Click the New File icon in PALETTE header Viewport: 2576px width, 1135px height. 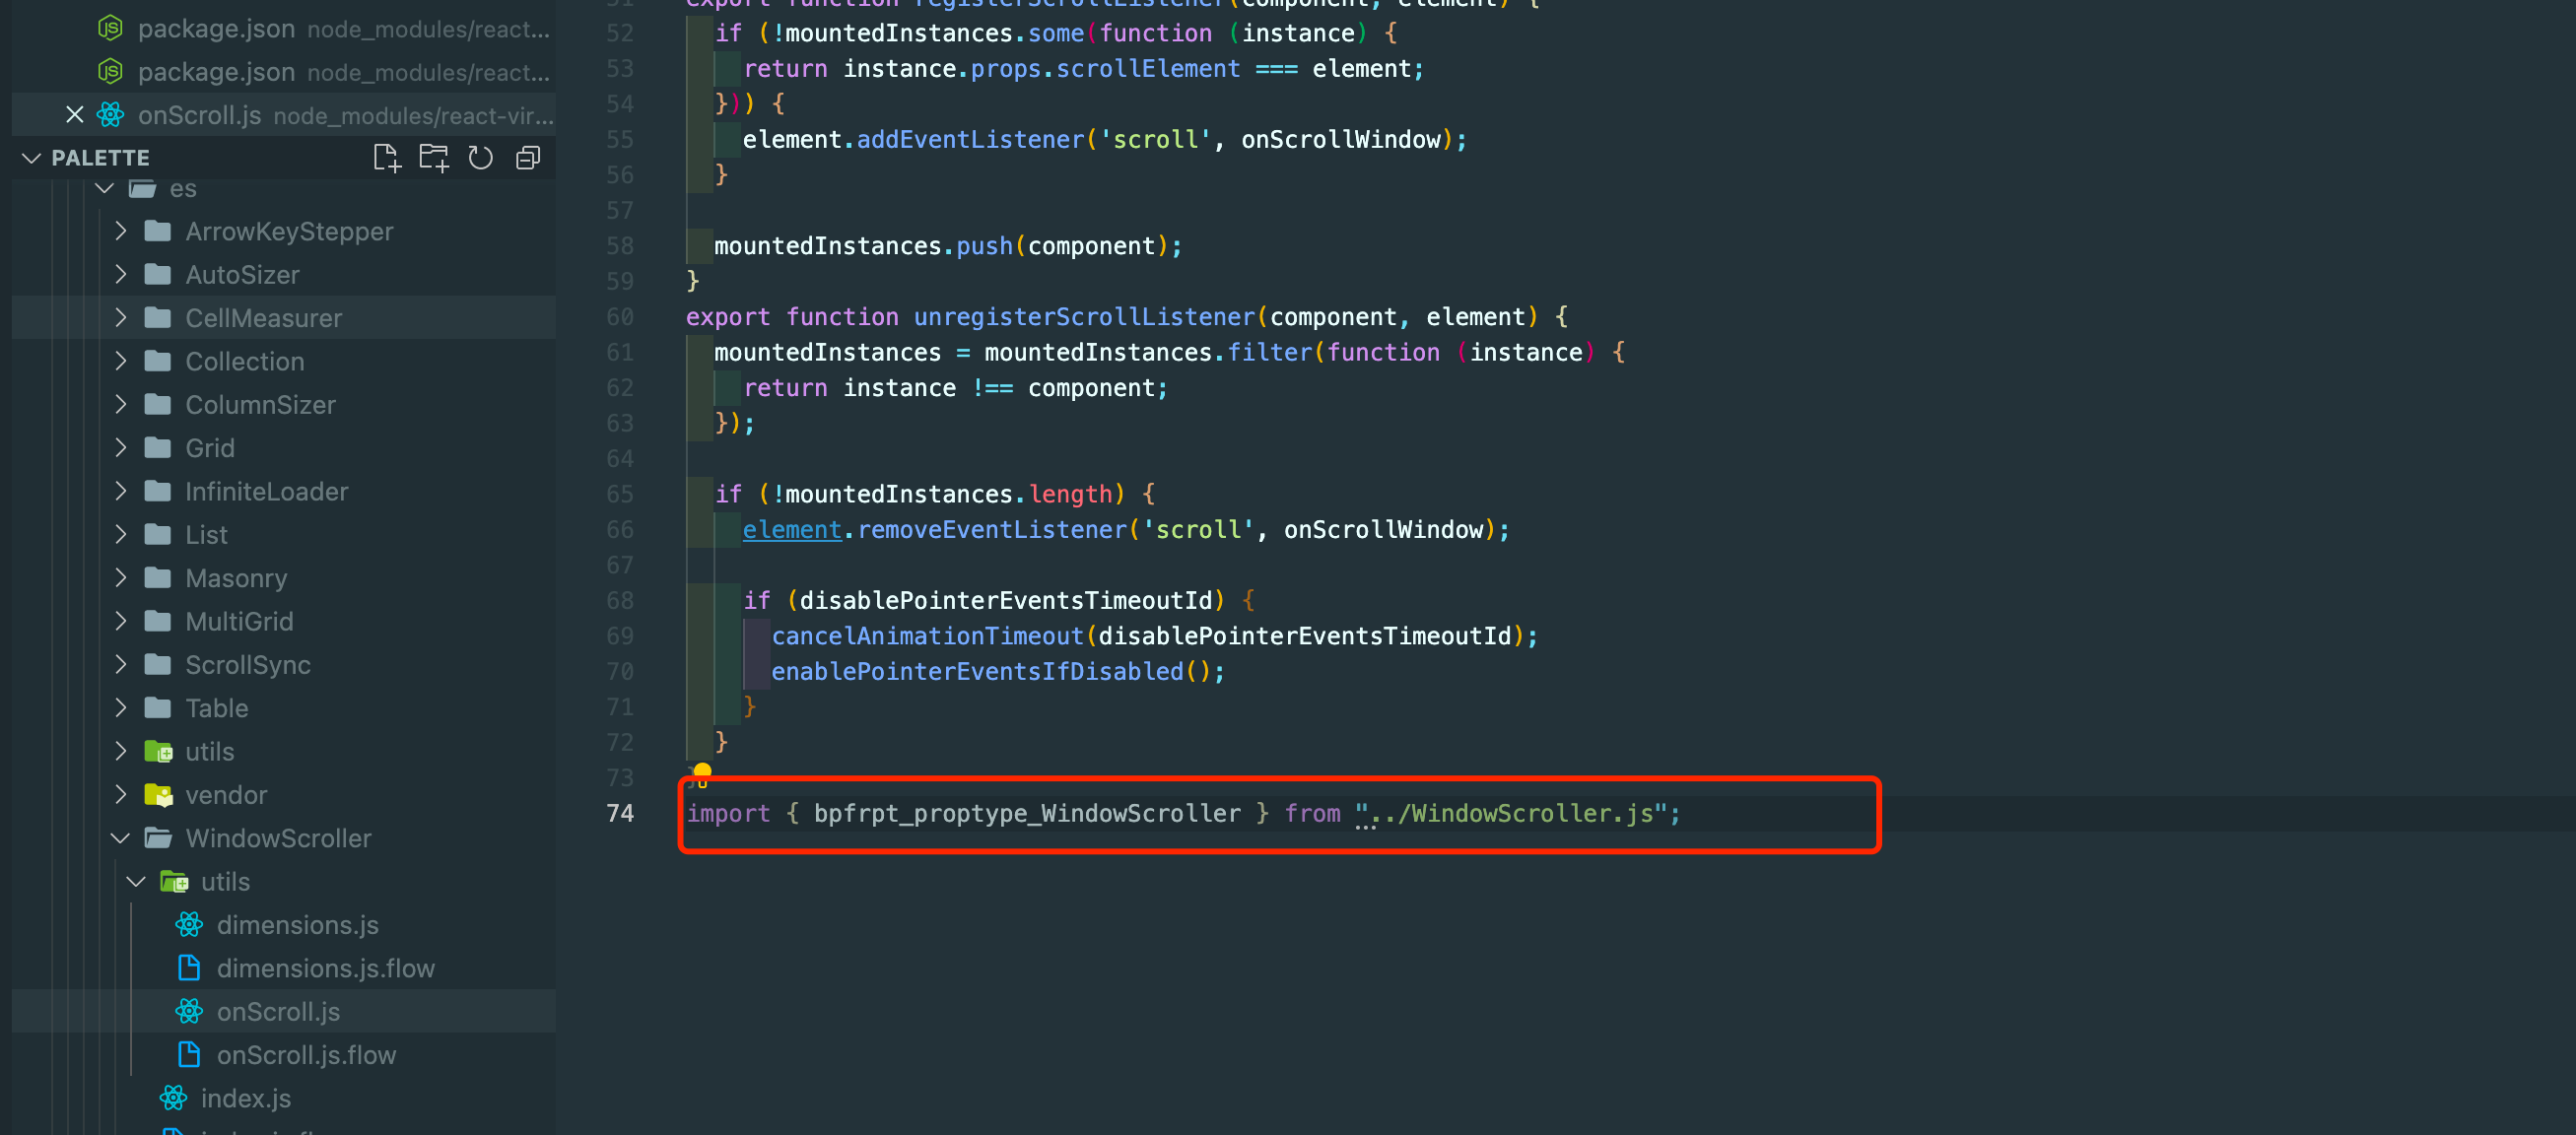click(387, 157)
